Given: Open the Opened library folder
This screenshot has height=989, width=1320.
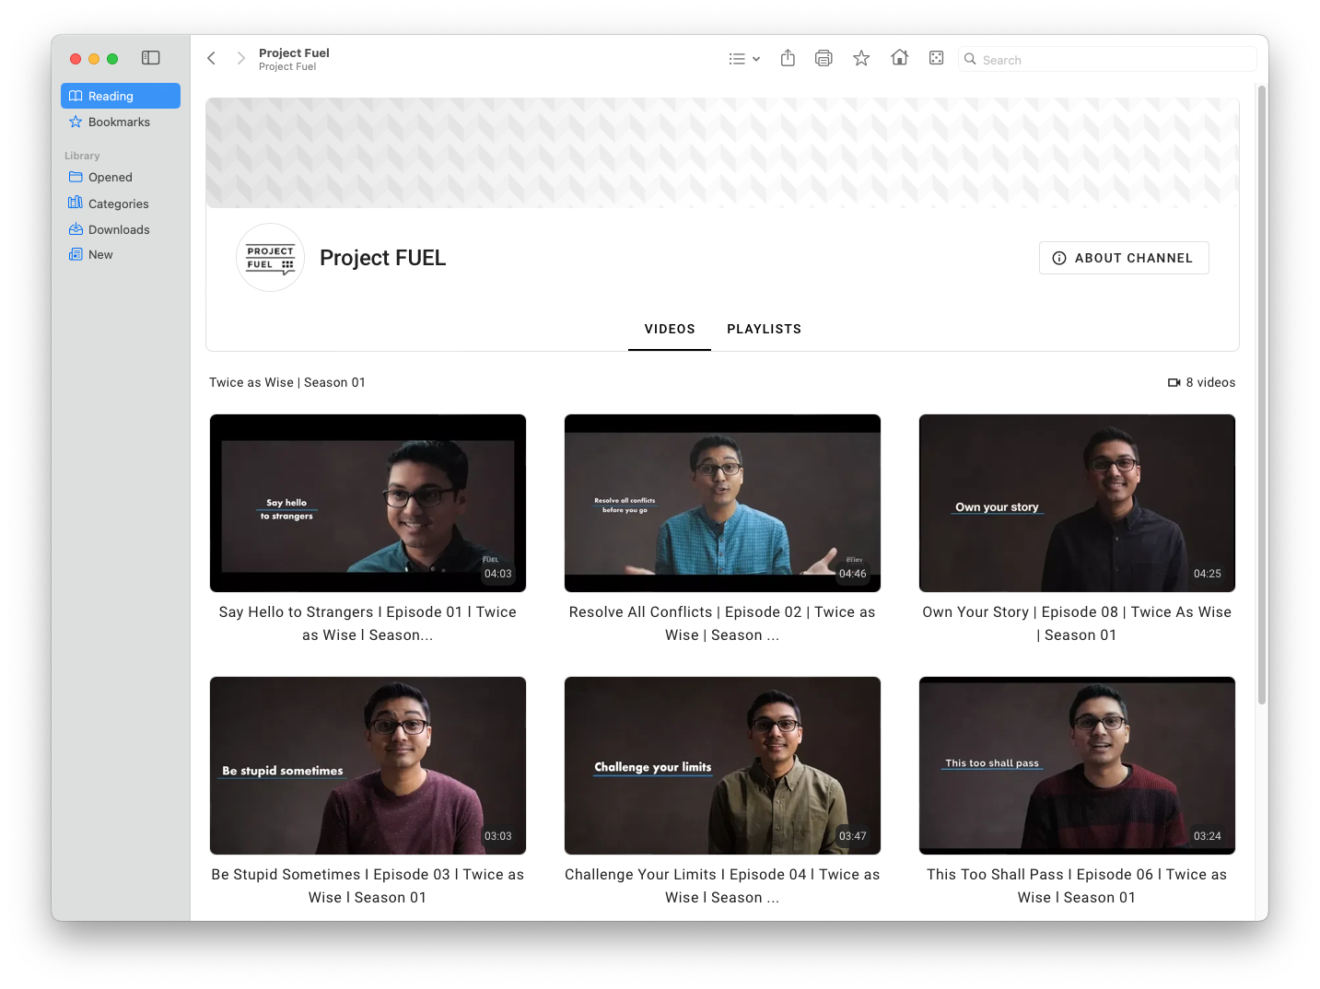Looking at the screenshot, I should 110,177.
